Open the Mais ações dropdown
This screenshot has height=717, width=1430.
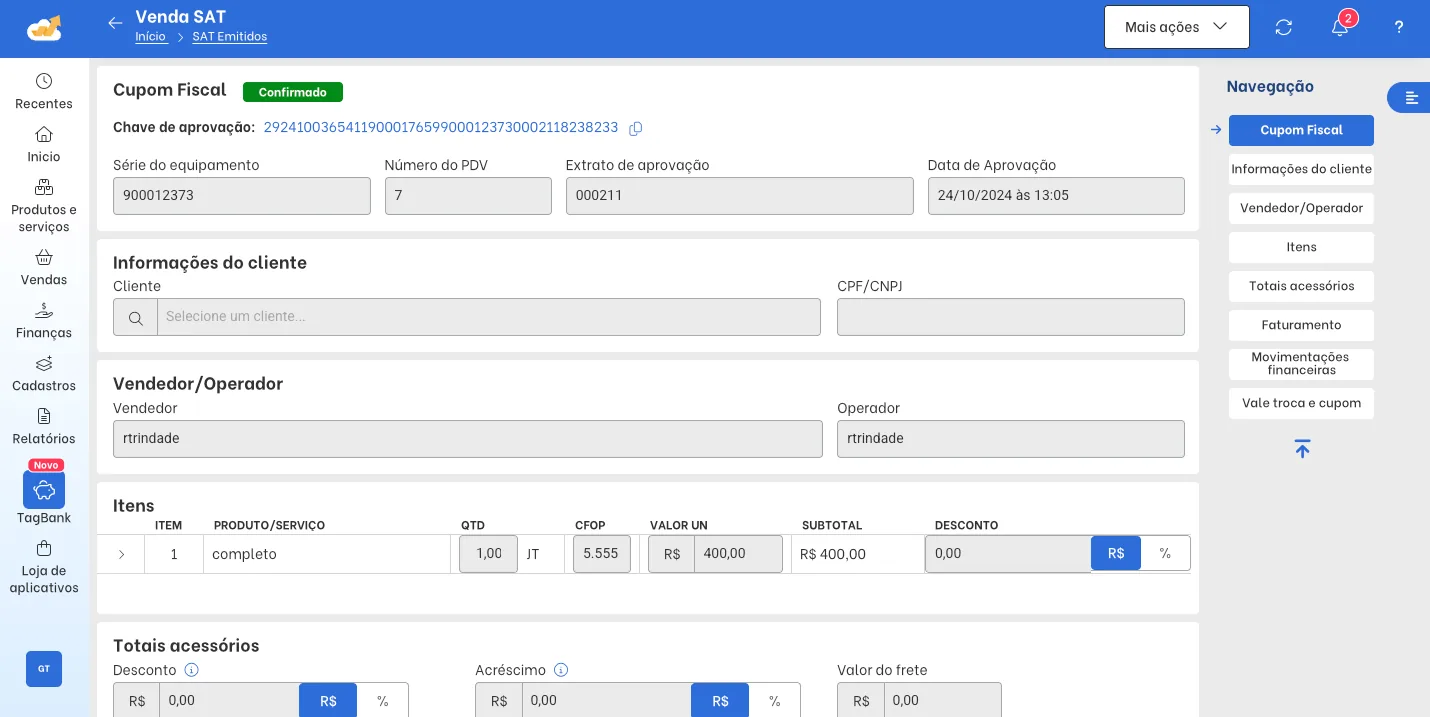point(1177,27)
